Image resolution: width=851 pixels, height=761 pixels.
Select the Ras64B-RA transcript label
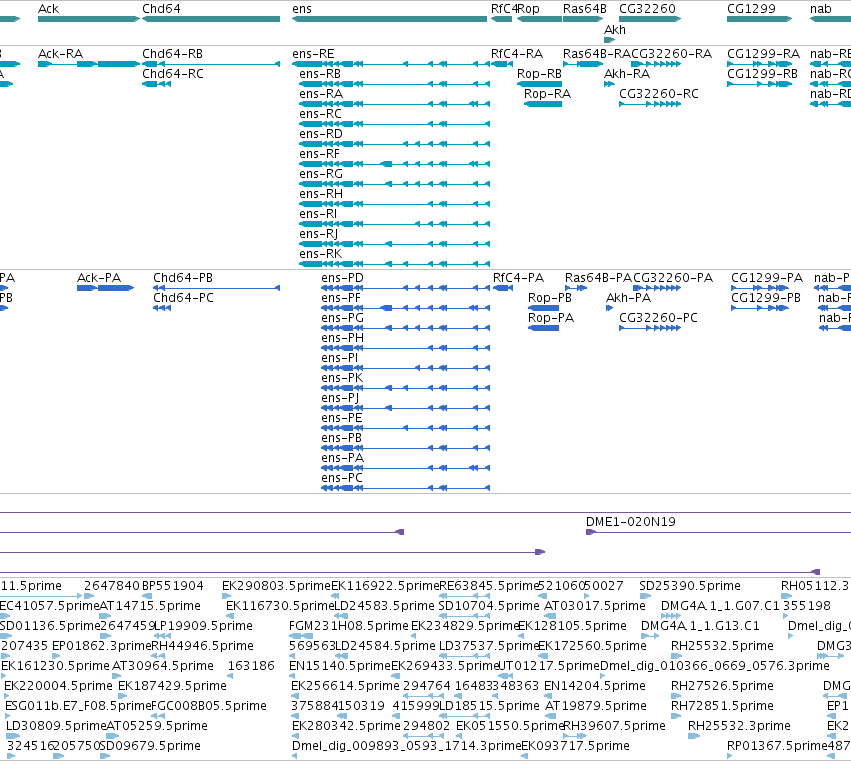[x=596, y=54]
